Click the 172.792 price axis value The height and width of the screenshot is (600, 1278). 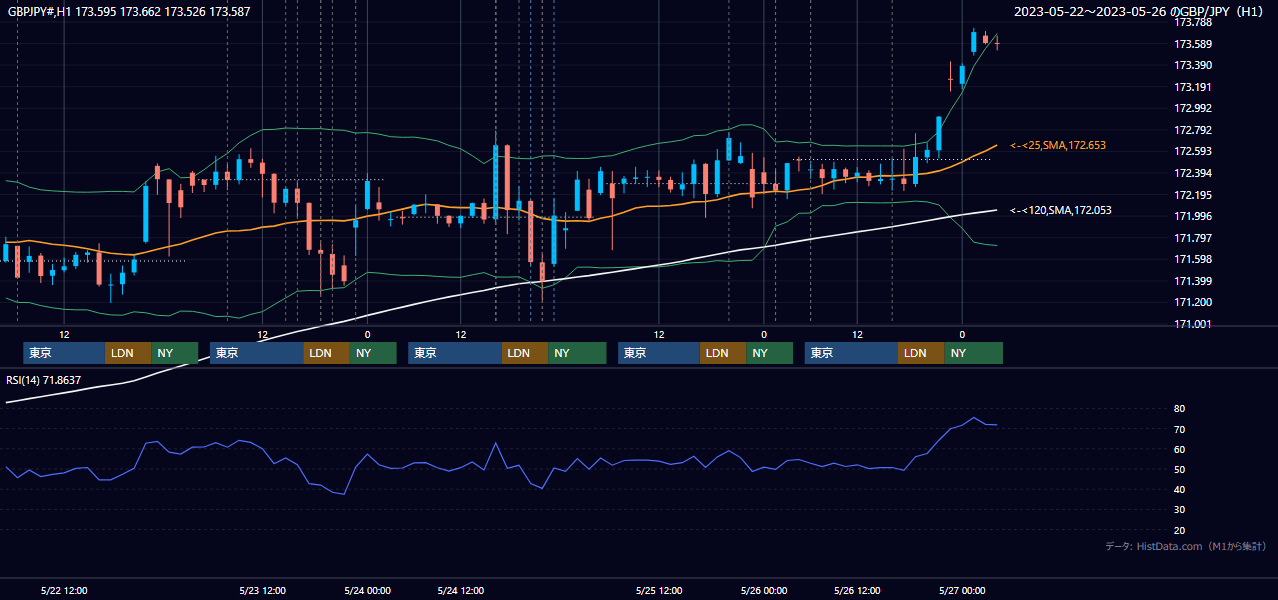click(1192, 130)
